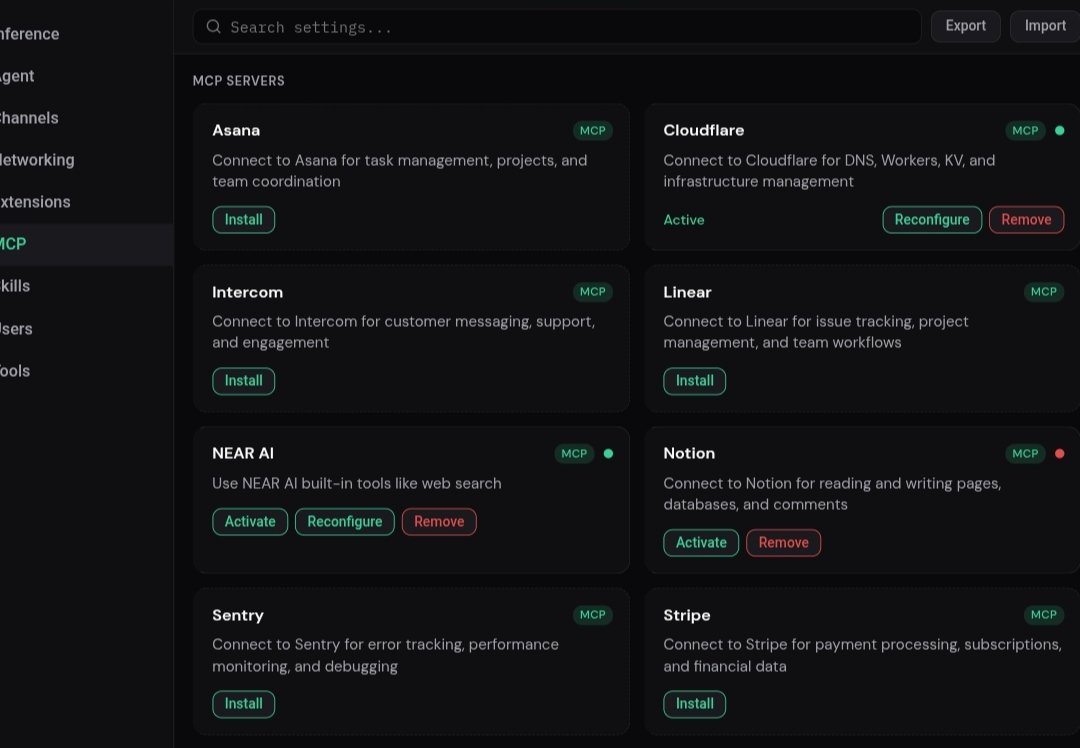Image resolution: width=1080 pixels, height=748 pixels.
Task: Click the MCP badge on Sentry card
Action: pyautogui.click(x=592, y=614)
